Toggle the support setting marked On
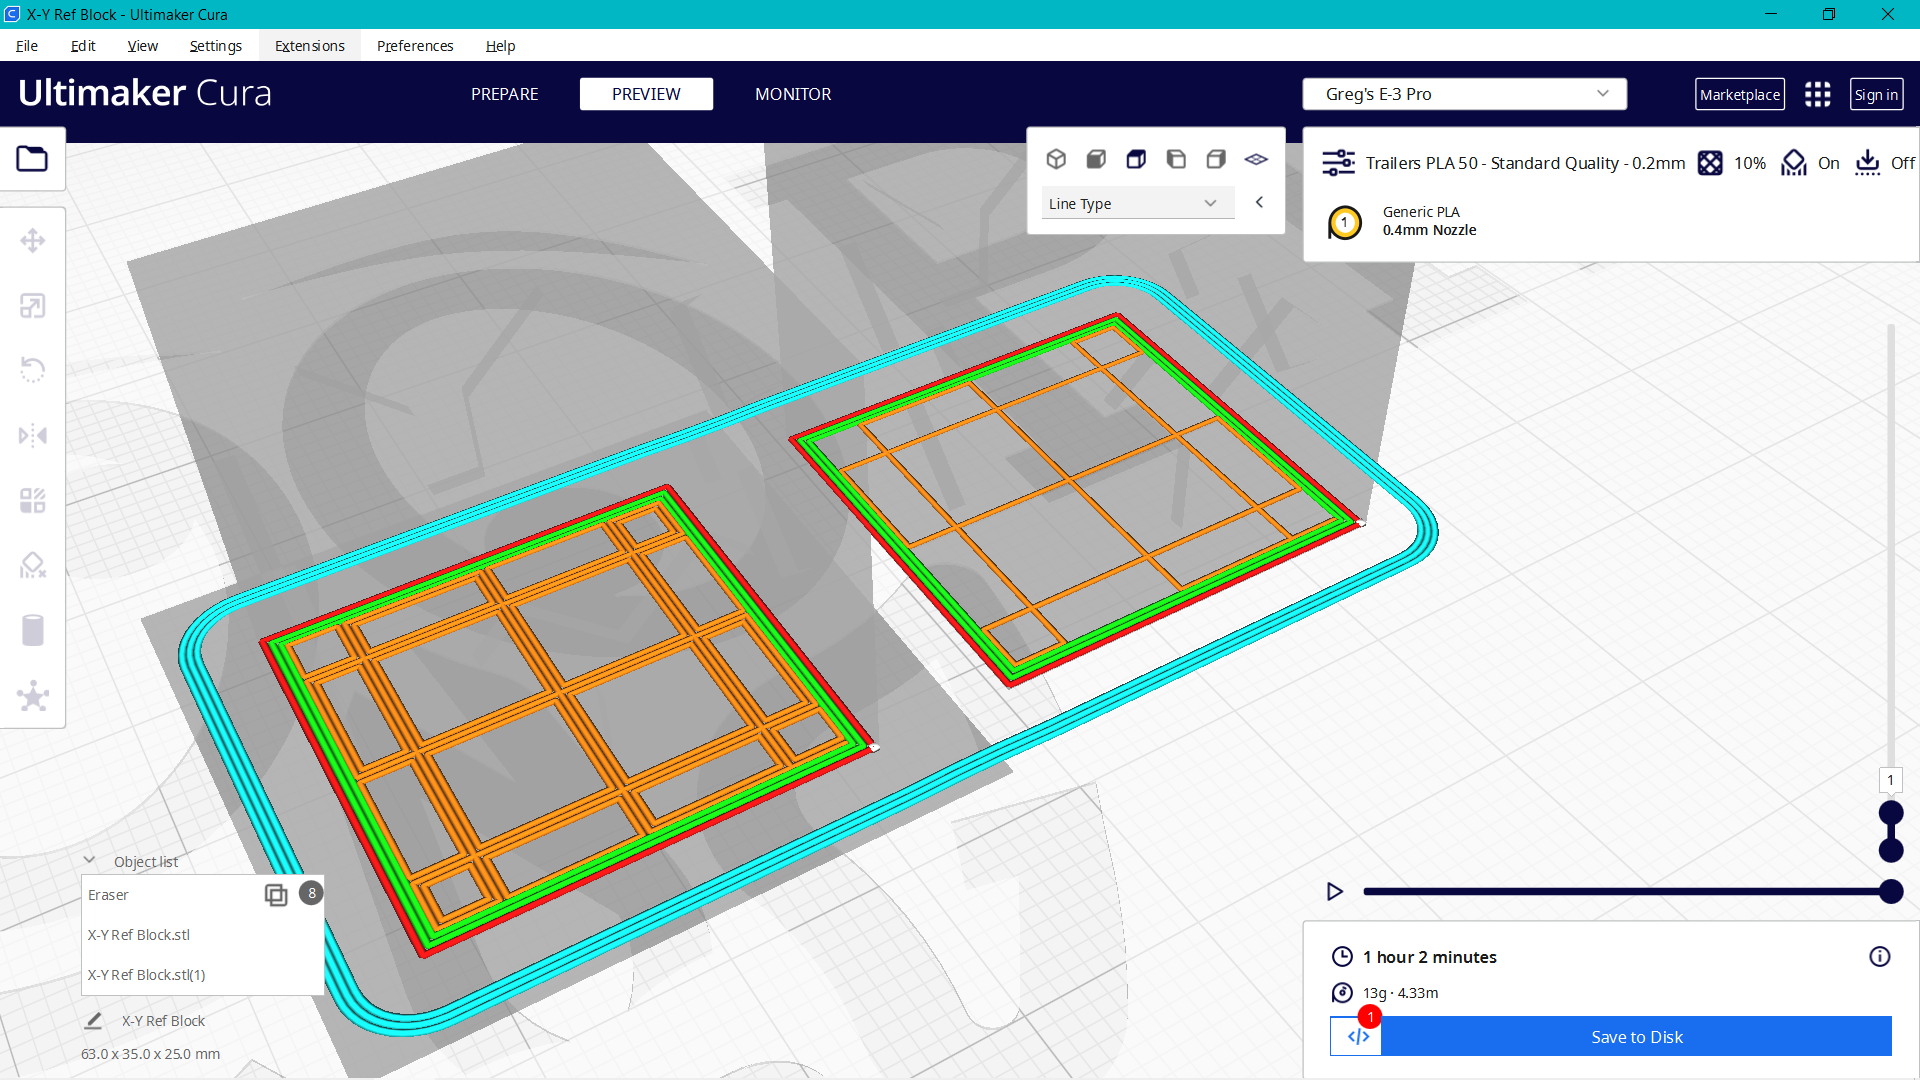This screenshot has height=1080, width=1920. click(x=1810, y=162)
